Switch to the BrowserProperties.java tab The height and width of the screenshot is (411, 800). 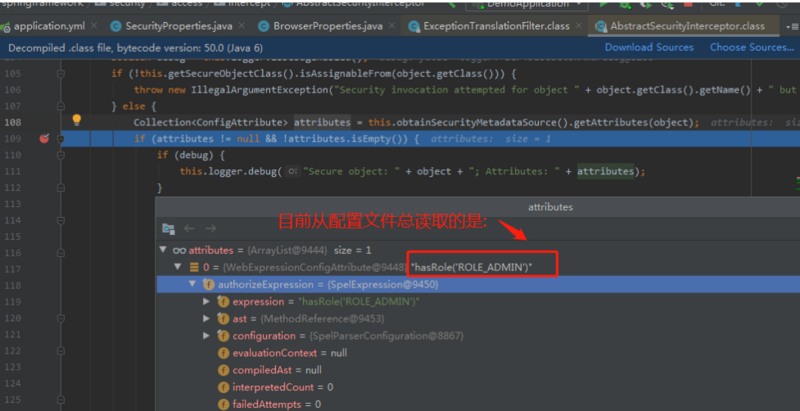(x=327, y=26)
